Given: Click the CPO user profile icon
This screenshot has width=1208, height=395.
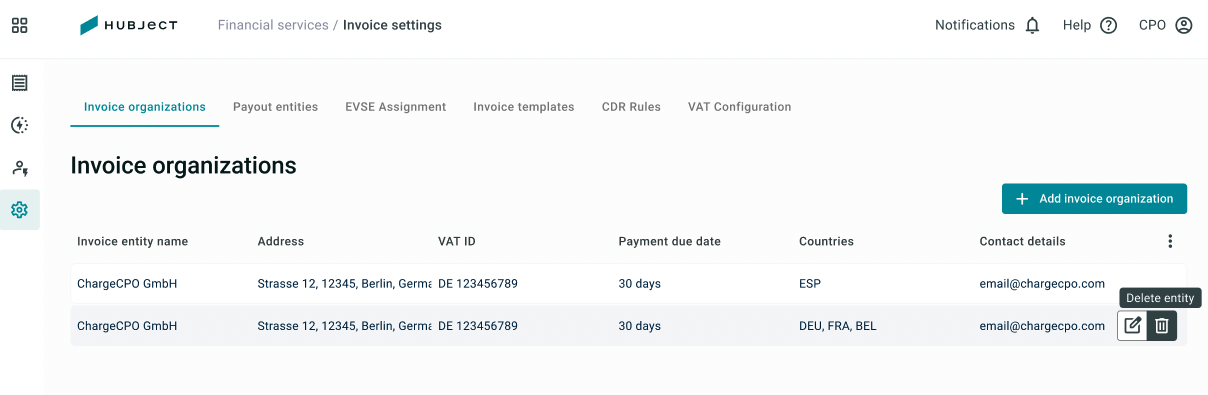Looking at the screenshot, I should pos(1184,26).
